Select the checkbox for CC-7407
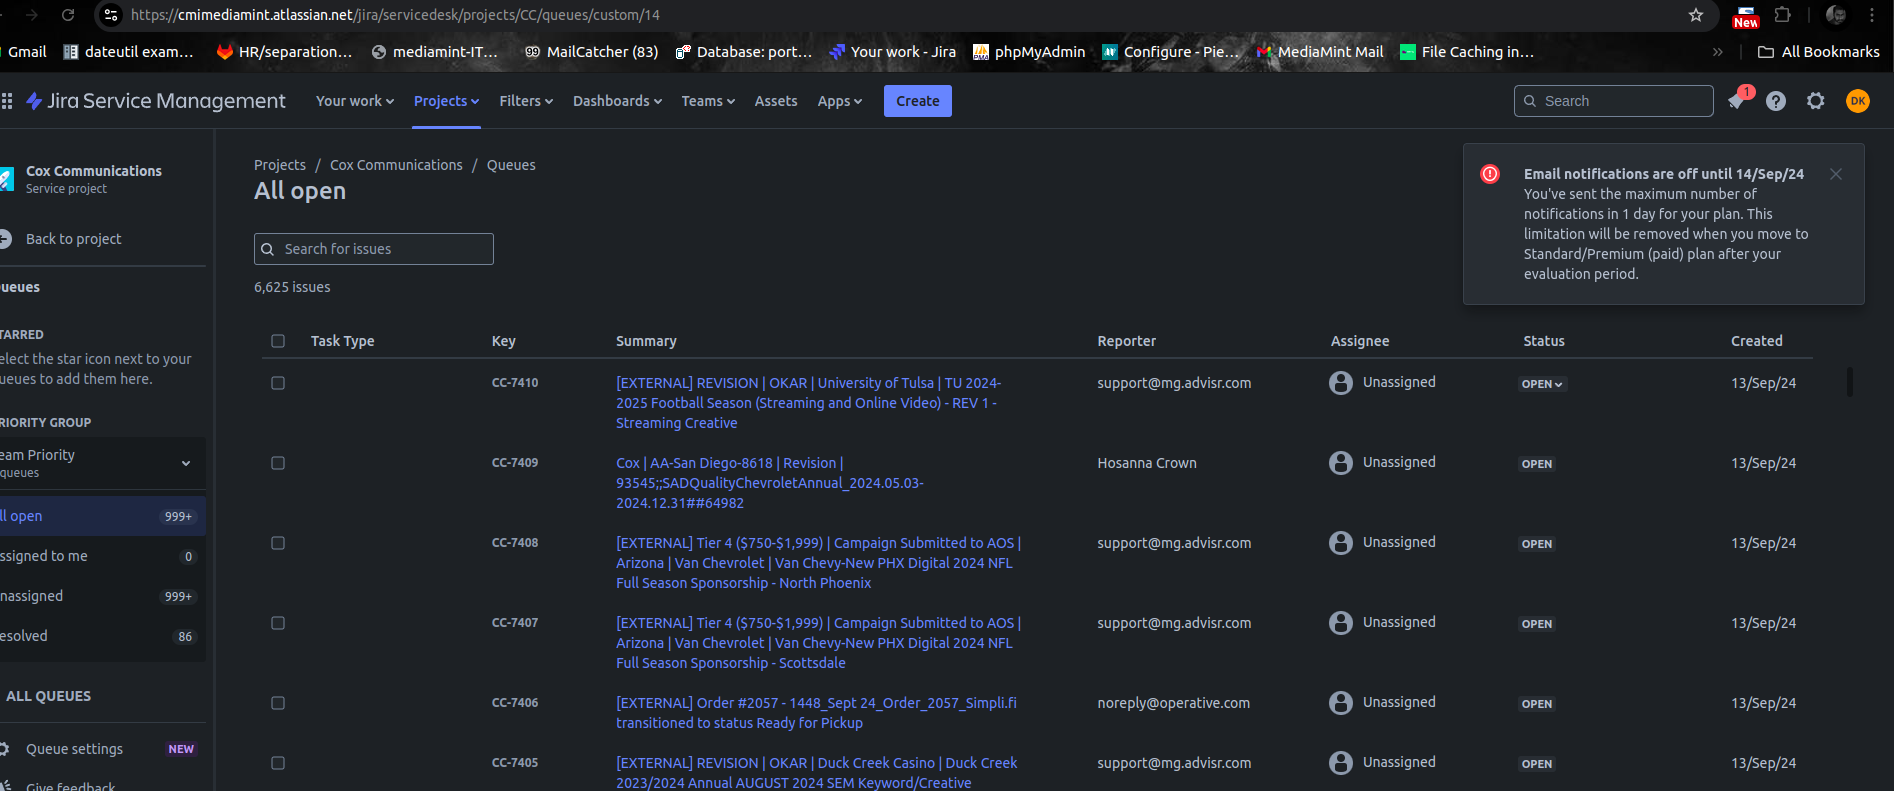The height and width of the screenshot is (791, 1894). 278,623
